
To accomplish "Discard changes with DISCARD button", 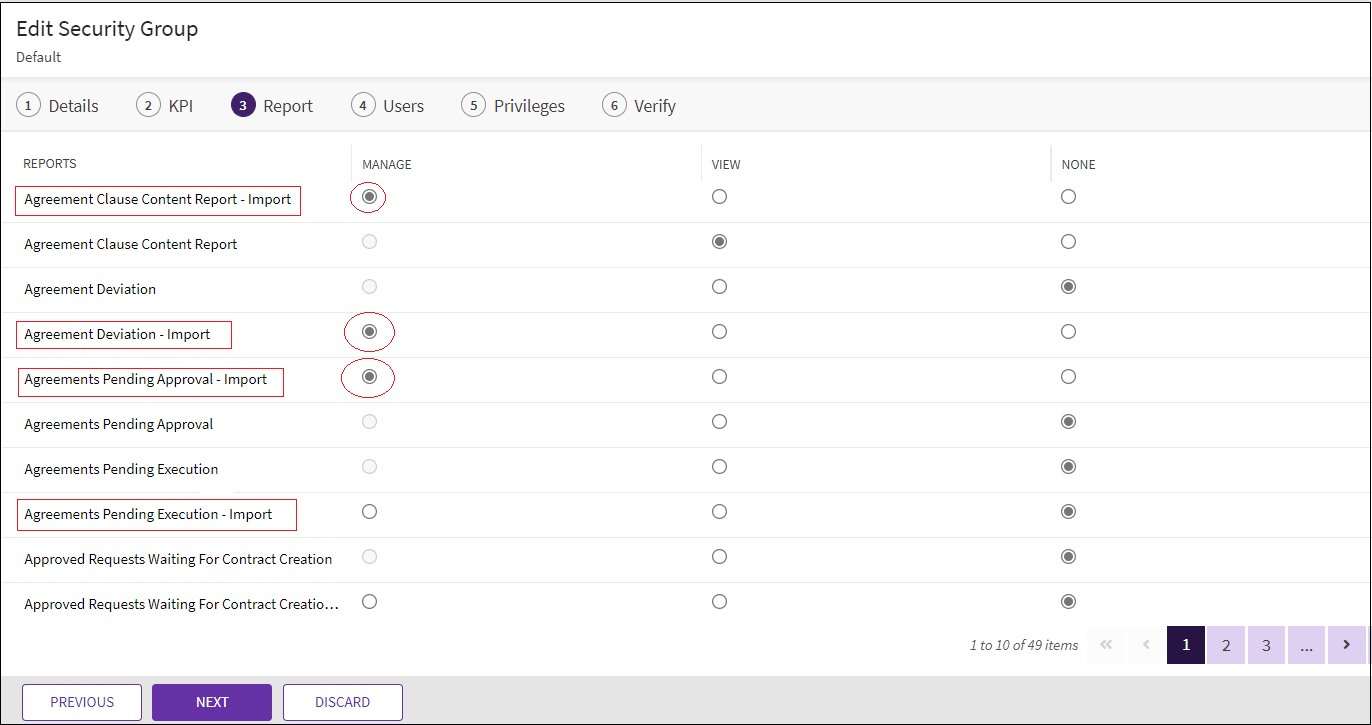I will click(342, 702).
